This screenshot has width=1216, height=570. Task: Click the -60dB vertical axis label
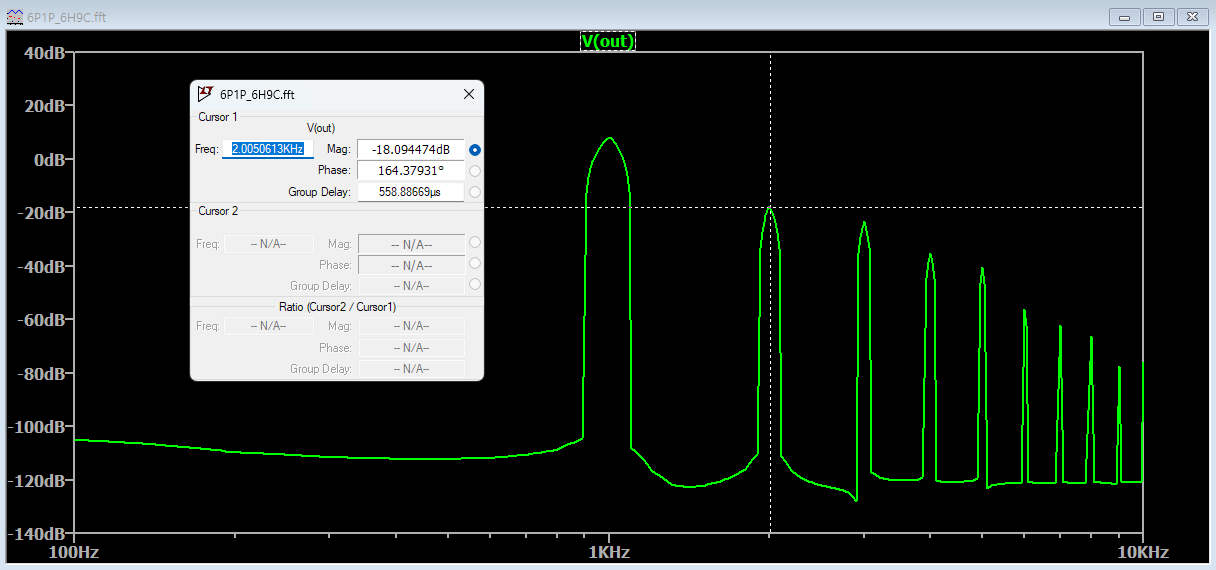(41, 320)
